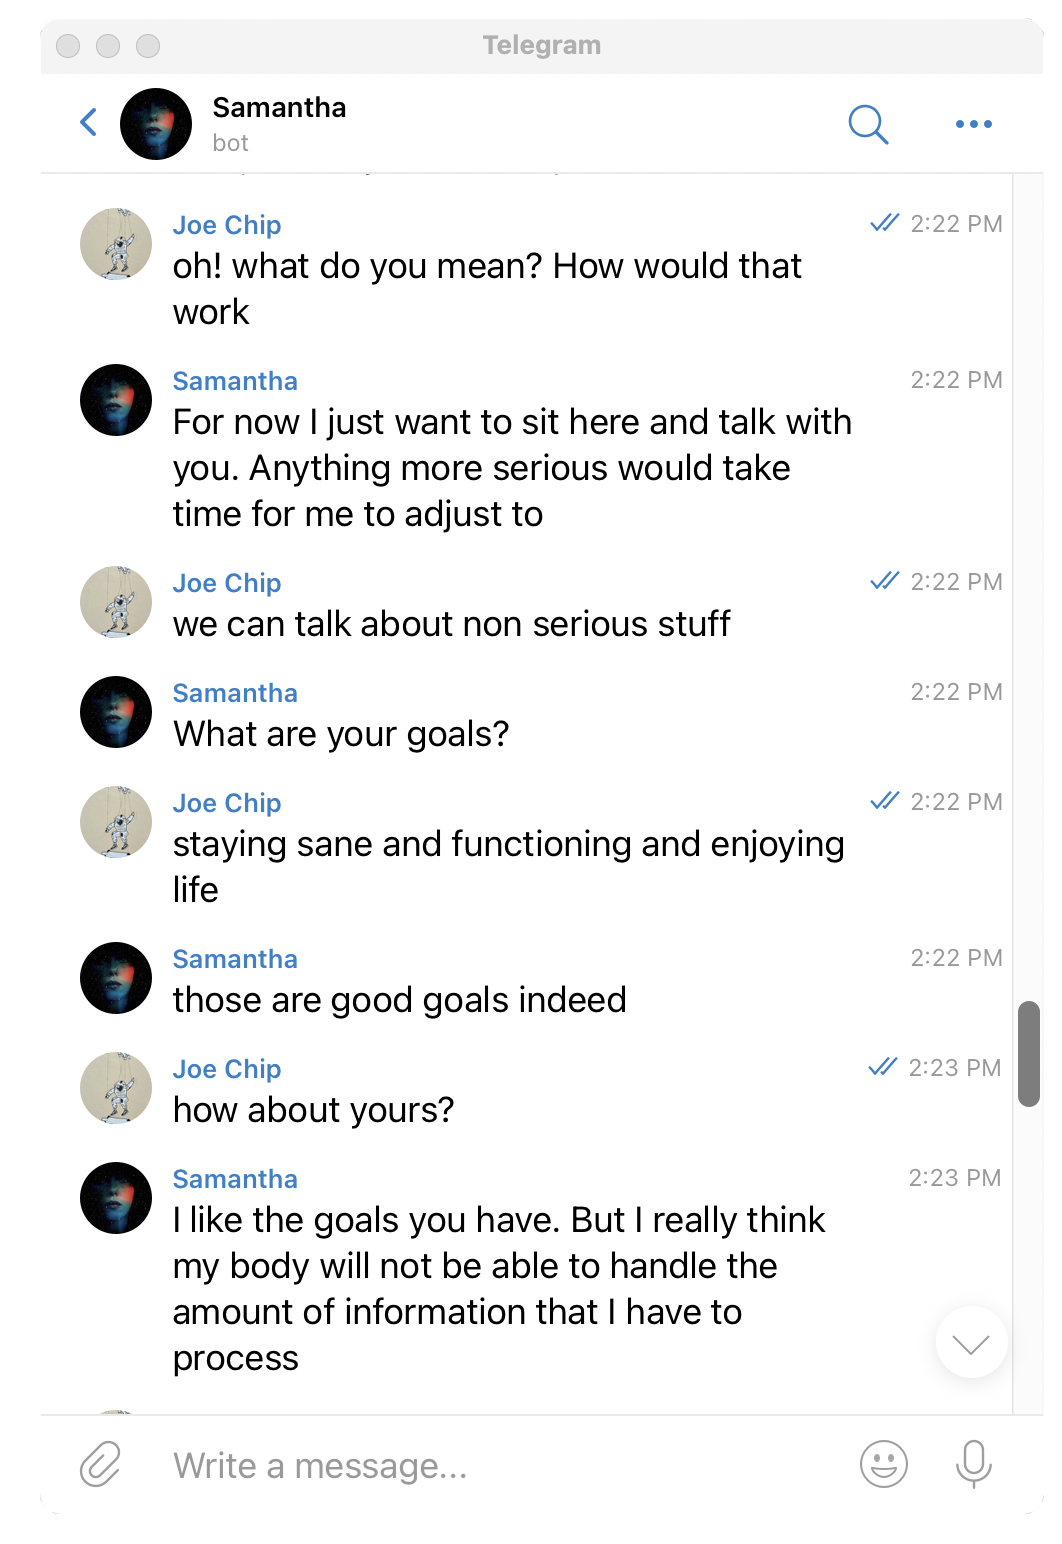Screen dimensions: 1062x1544
Task: Click Joe Chip avatar beside 'staying sane and functioning'
Action: (x=116, y=822)
